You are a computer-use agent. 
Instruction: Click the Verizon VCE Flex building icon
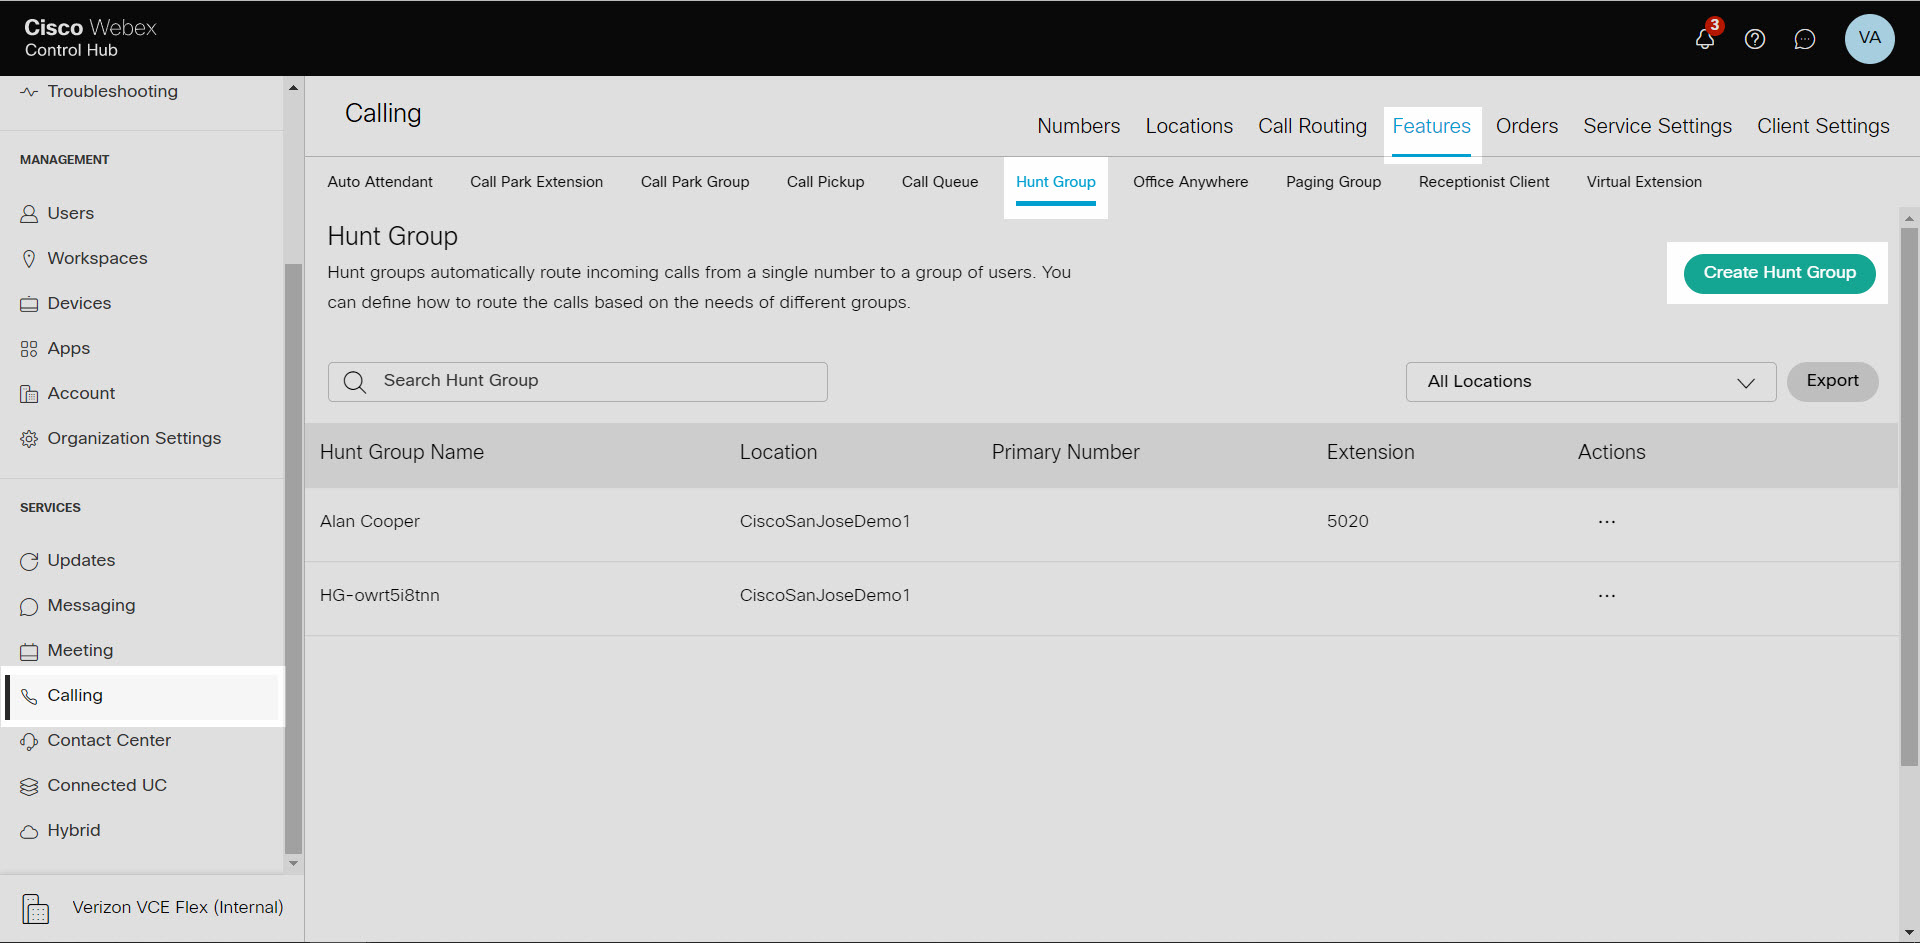pyautogui.click(x=34, y=908)
